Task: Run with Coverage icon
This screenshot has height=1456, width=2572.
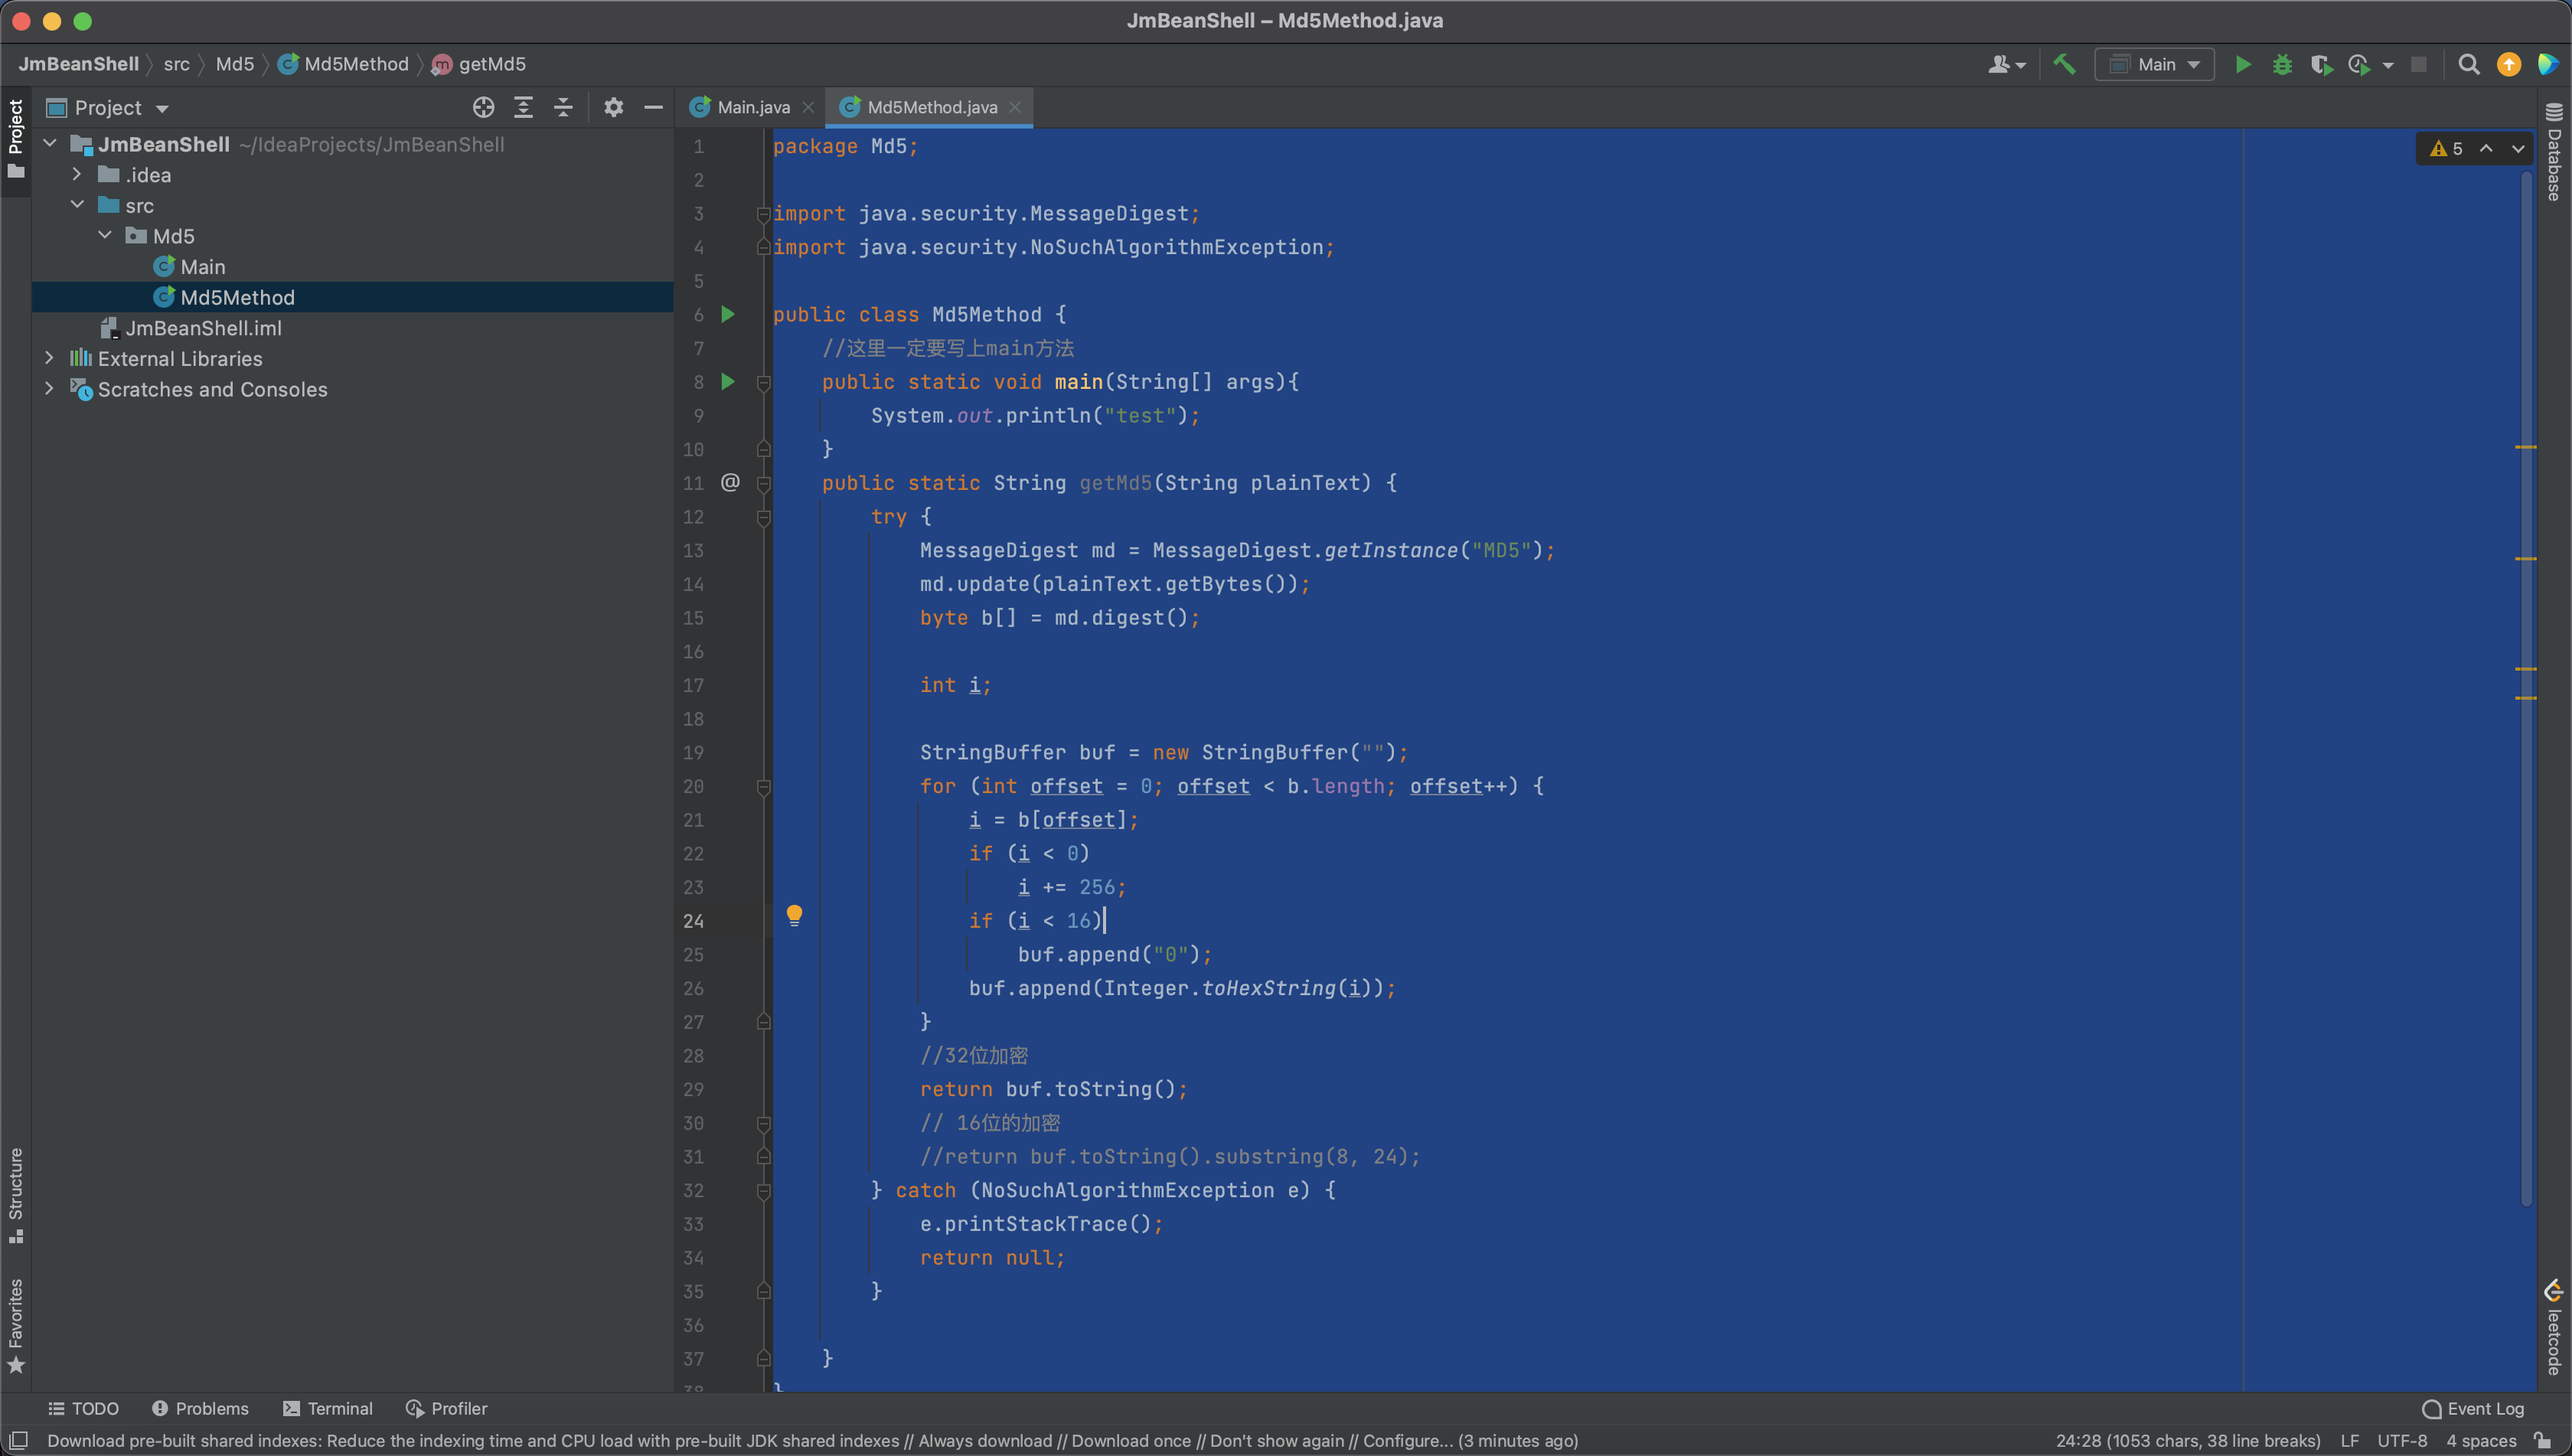Action: point(2321,64)
